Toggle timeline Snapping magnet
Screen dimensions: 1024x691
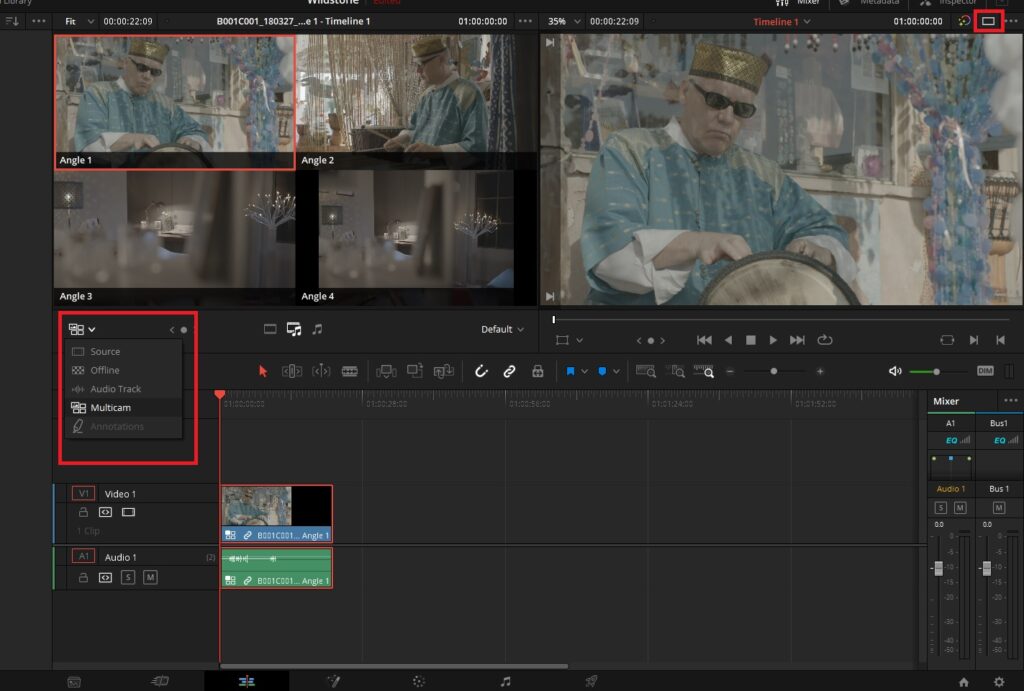coord(481,371)
